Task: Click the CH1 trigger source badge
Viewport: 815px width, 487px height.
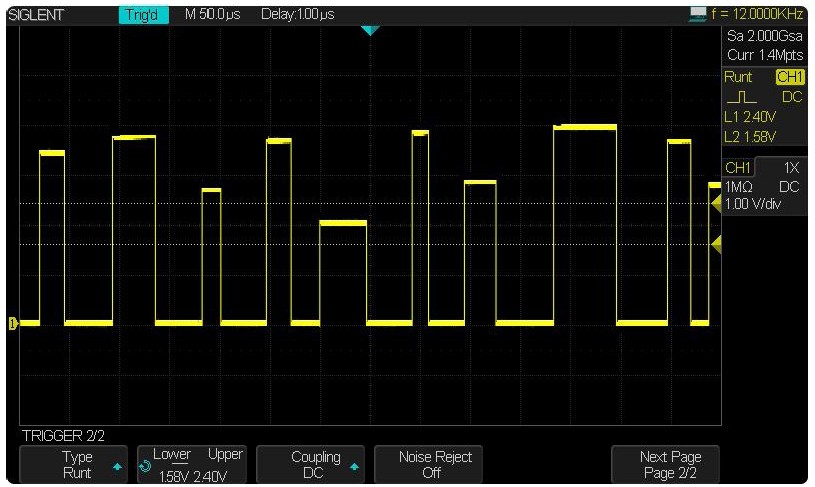Action: click(790, 77)
